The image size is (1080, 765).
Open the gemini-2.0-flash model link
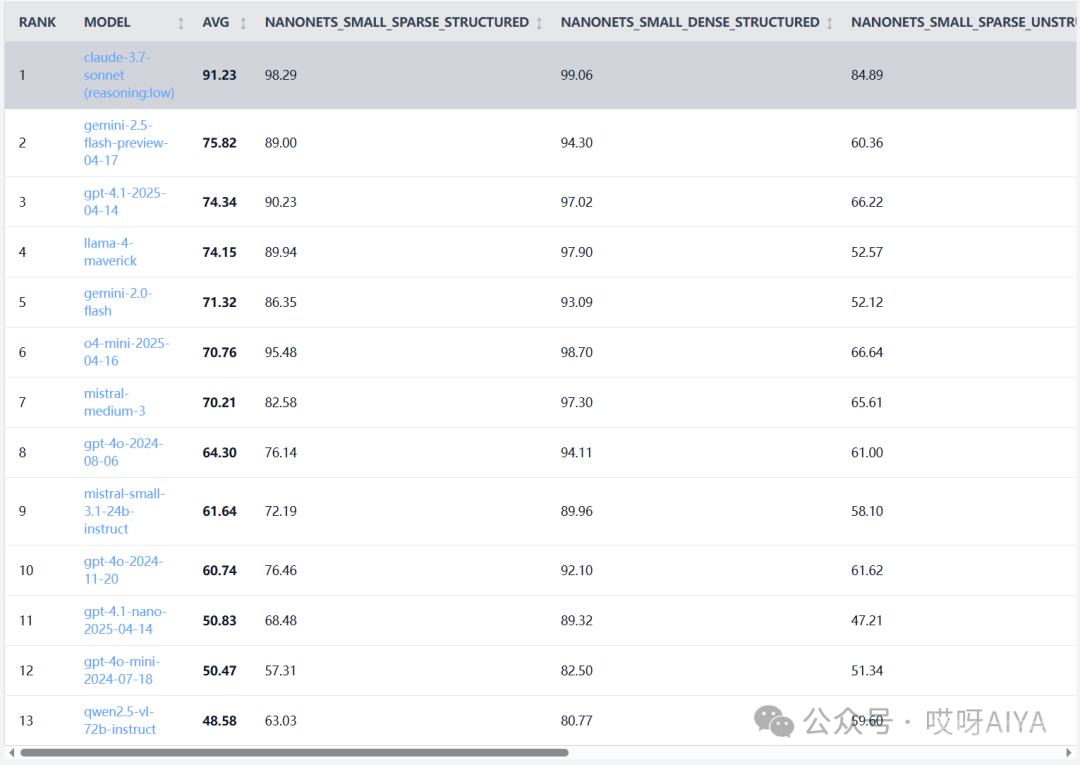pos(118,302)
